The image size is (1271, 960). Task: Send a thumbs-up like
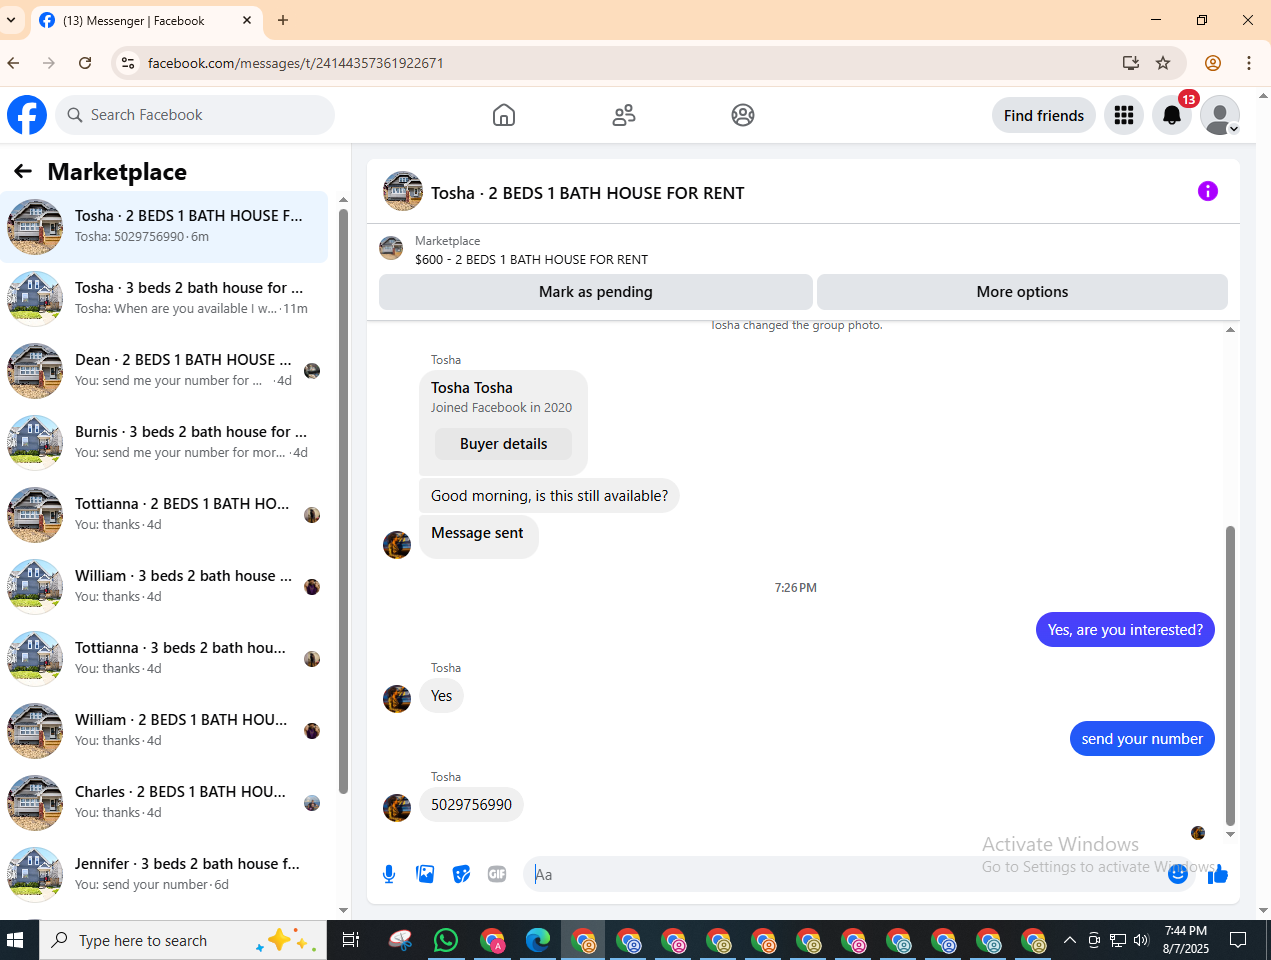1217,874
